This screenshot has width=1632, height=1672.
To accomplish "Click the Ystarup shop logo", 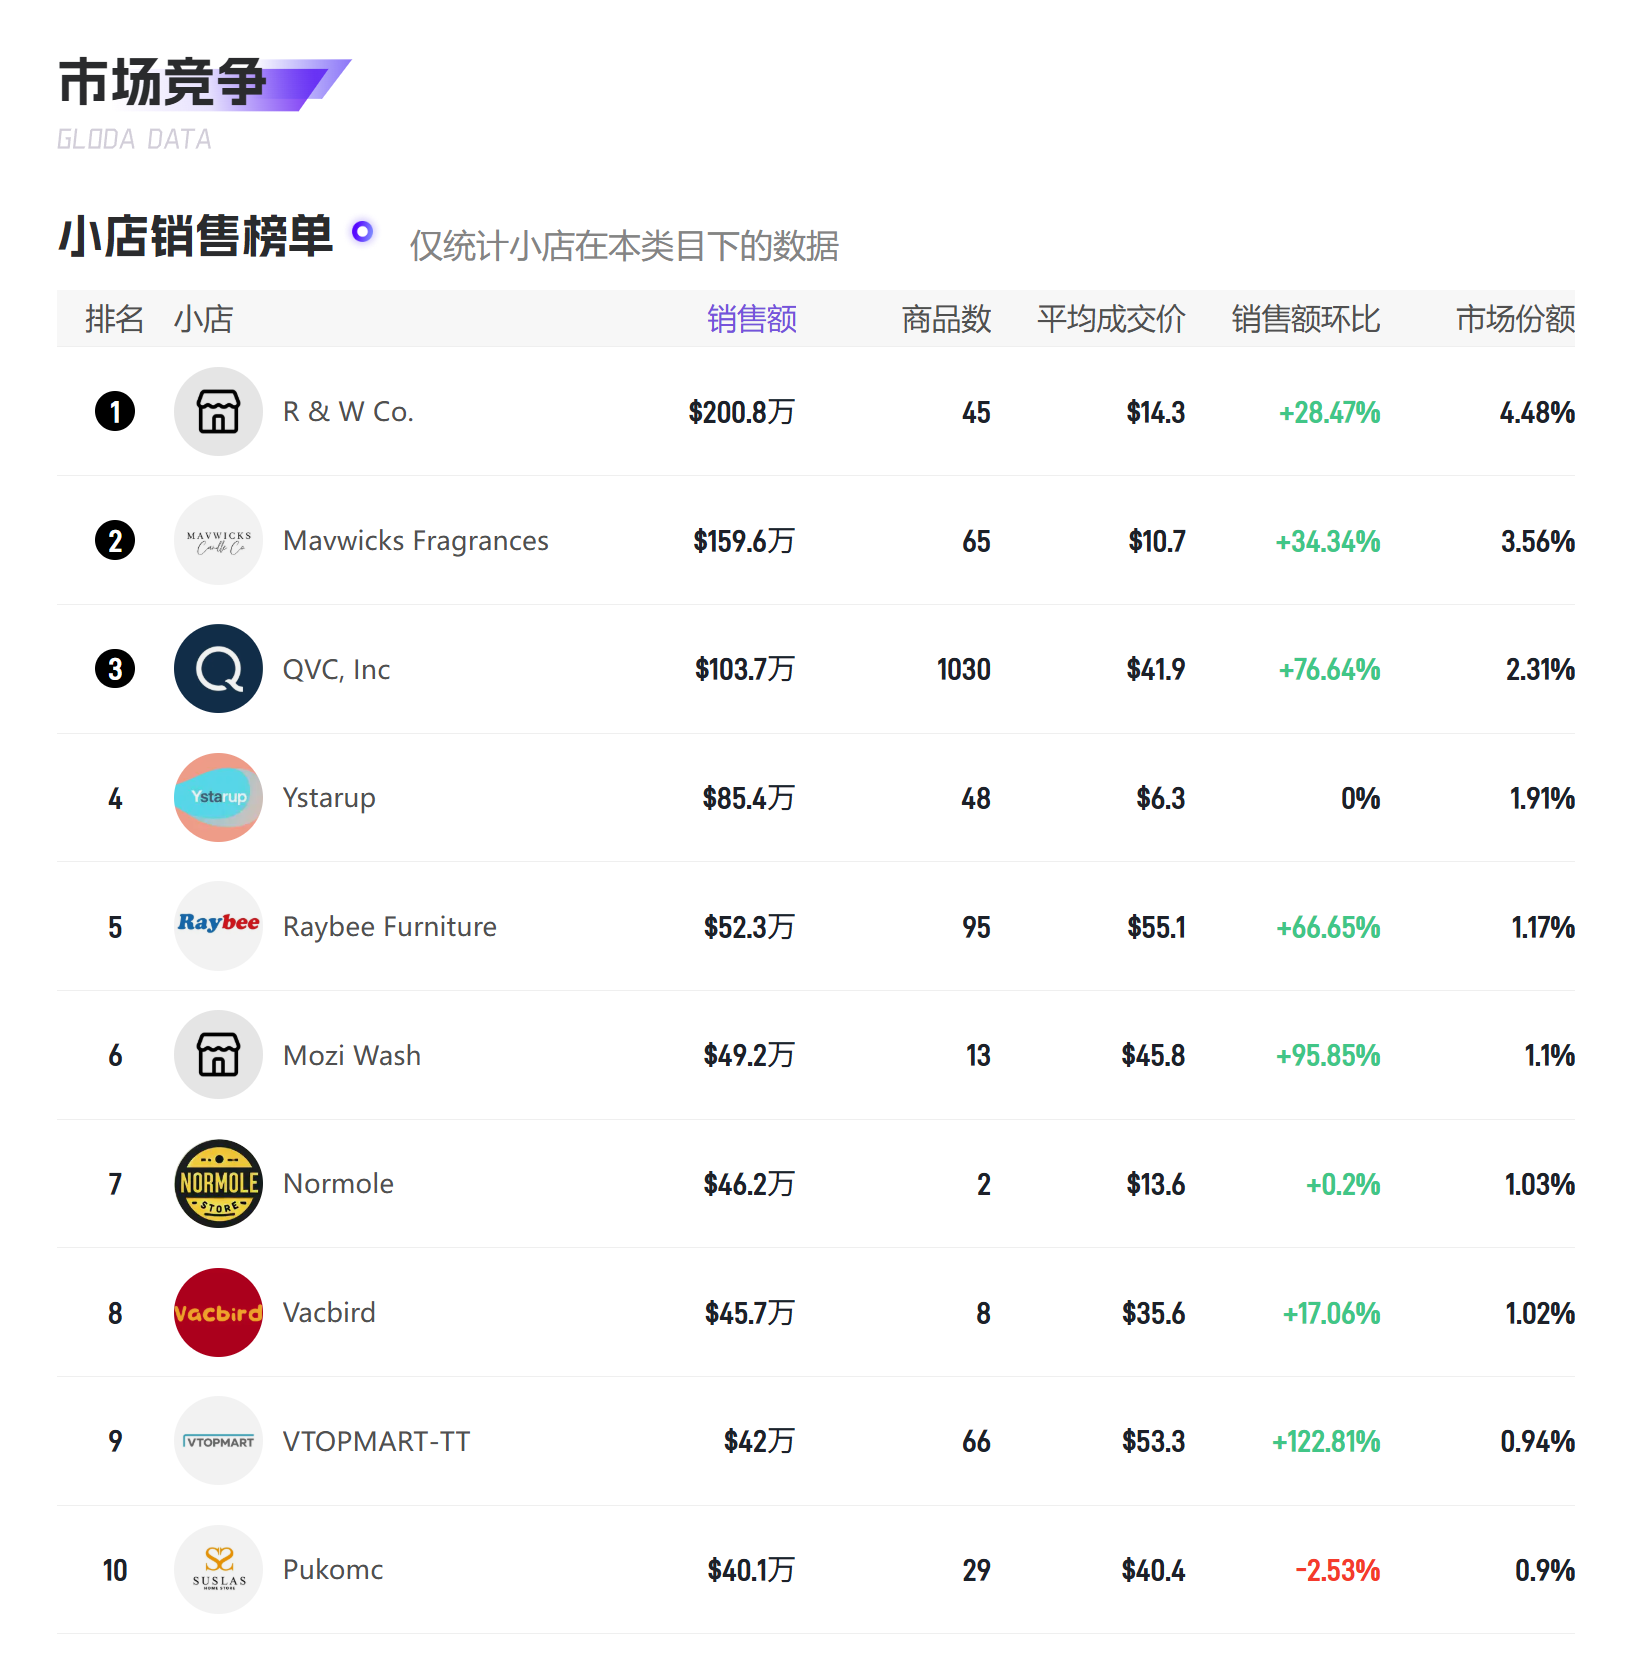I will [x=218, y=797].
